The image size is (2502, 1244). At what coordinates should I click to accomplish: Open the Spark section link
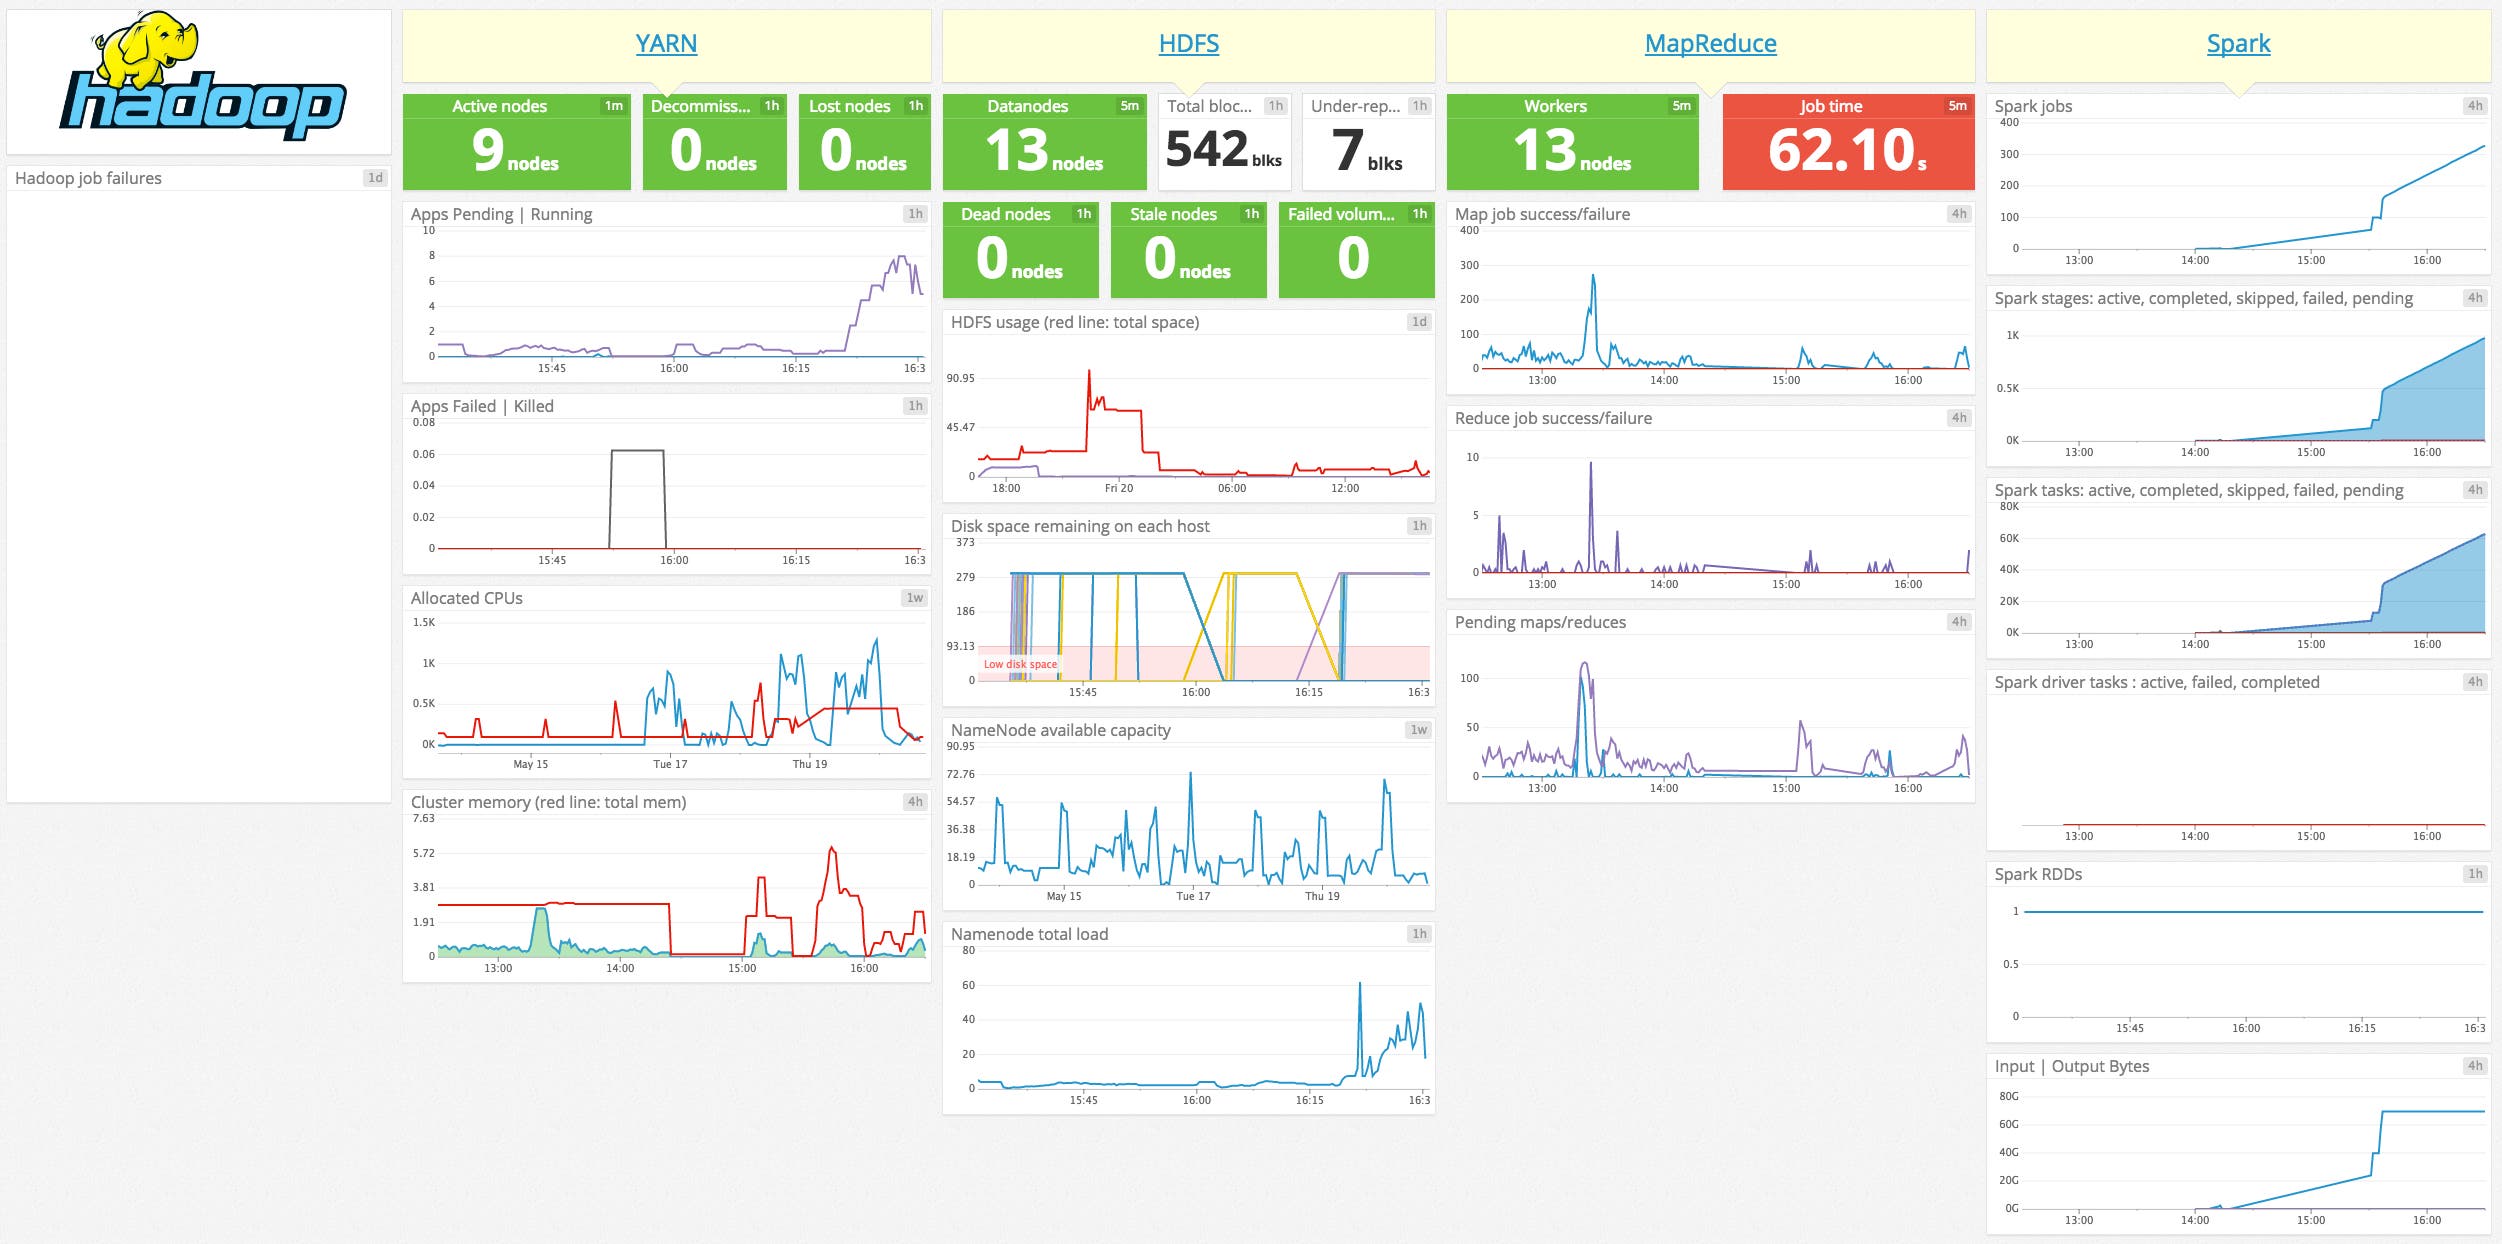pyautogui.click(x=2238, y=43)
